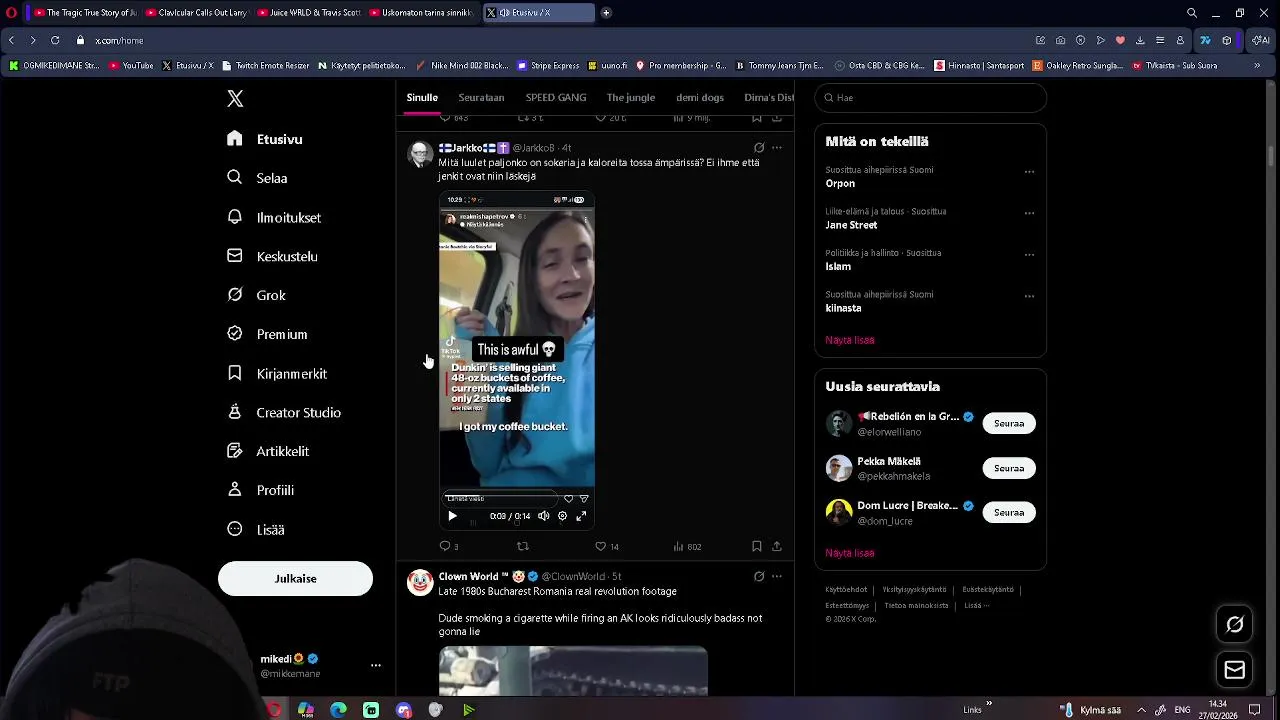Show more trends via Näytä lisää
1280x720 pixels.
pyautogui.click(x=850, y=340)
